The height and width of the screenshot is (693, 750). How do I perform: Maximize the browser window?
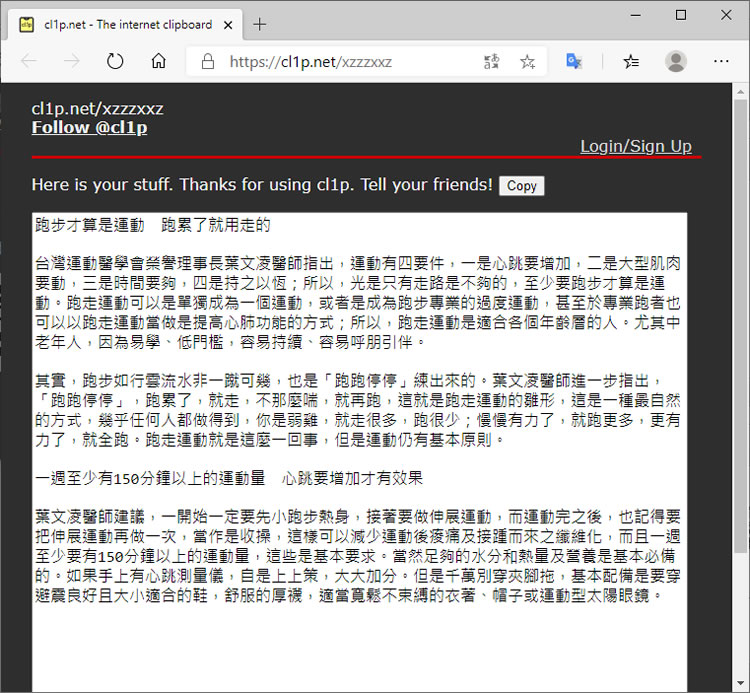click(x=681, y=15)
